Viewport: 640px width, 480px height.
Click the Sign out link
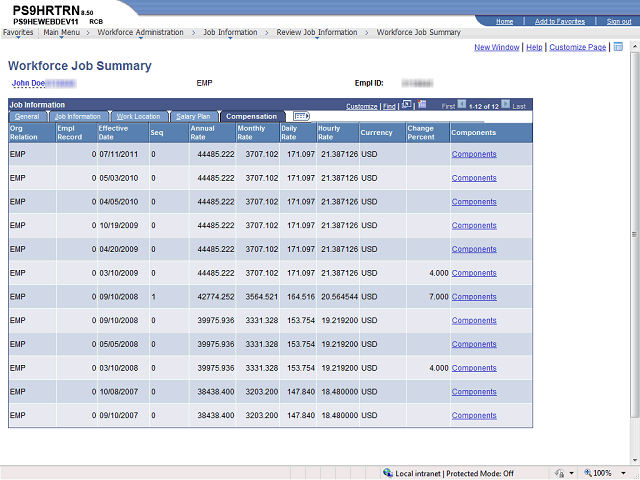619,21
